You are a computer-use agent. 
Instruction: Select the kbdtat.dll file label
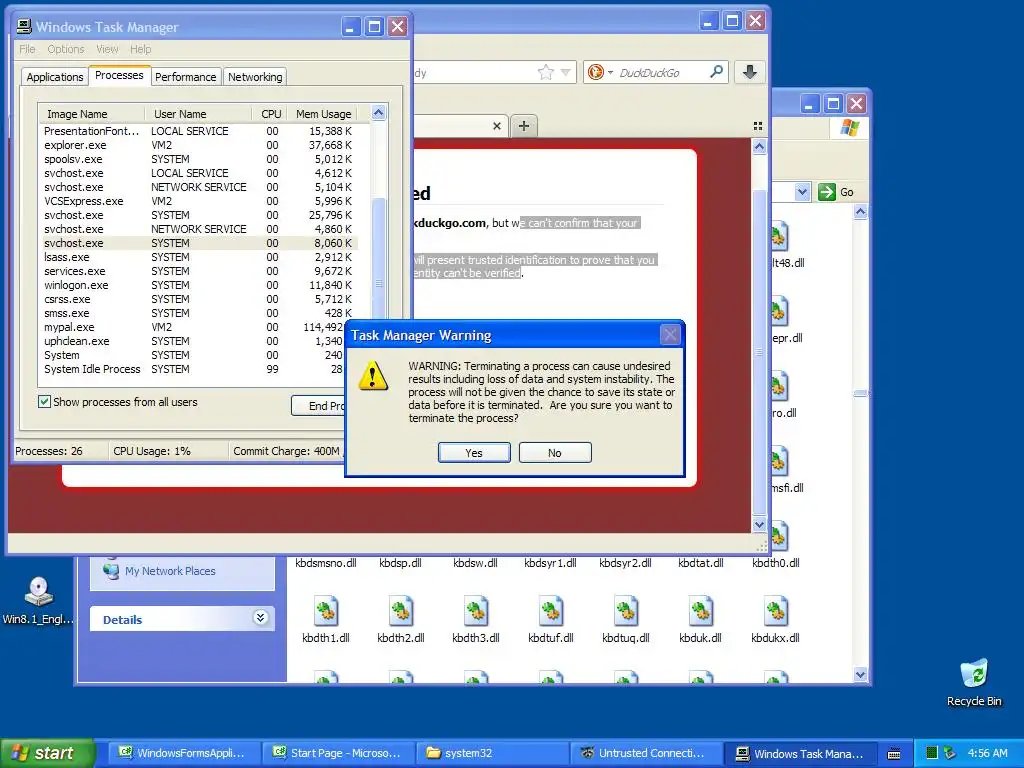point(701,563)
